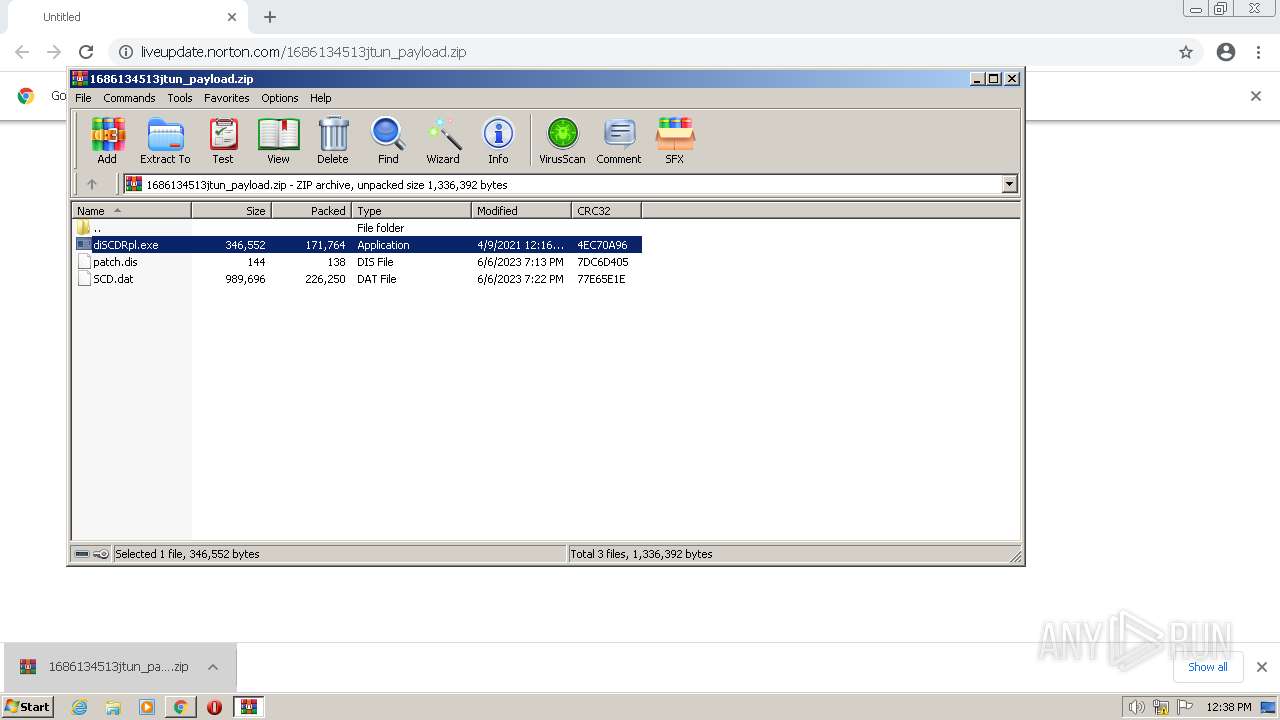The image size is (1280, 720).
Task: Launch Internet Explorer from taskbar
Action: click(80, 707)
